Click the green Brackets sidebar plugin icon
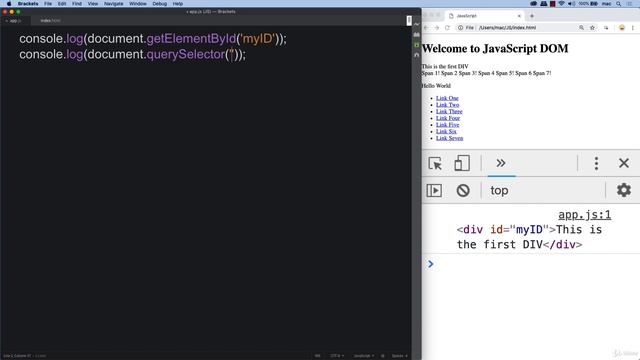Image resolution: width=640 pixels, height=360 pixels. 416,45
